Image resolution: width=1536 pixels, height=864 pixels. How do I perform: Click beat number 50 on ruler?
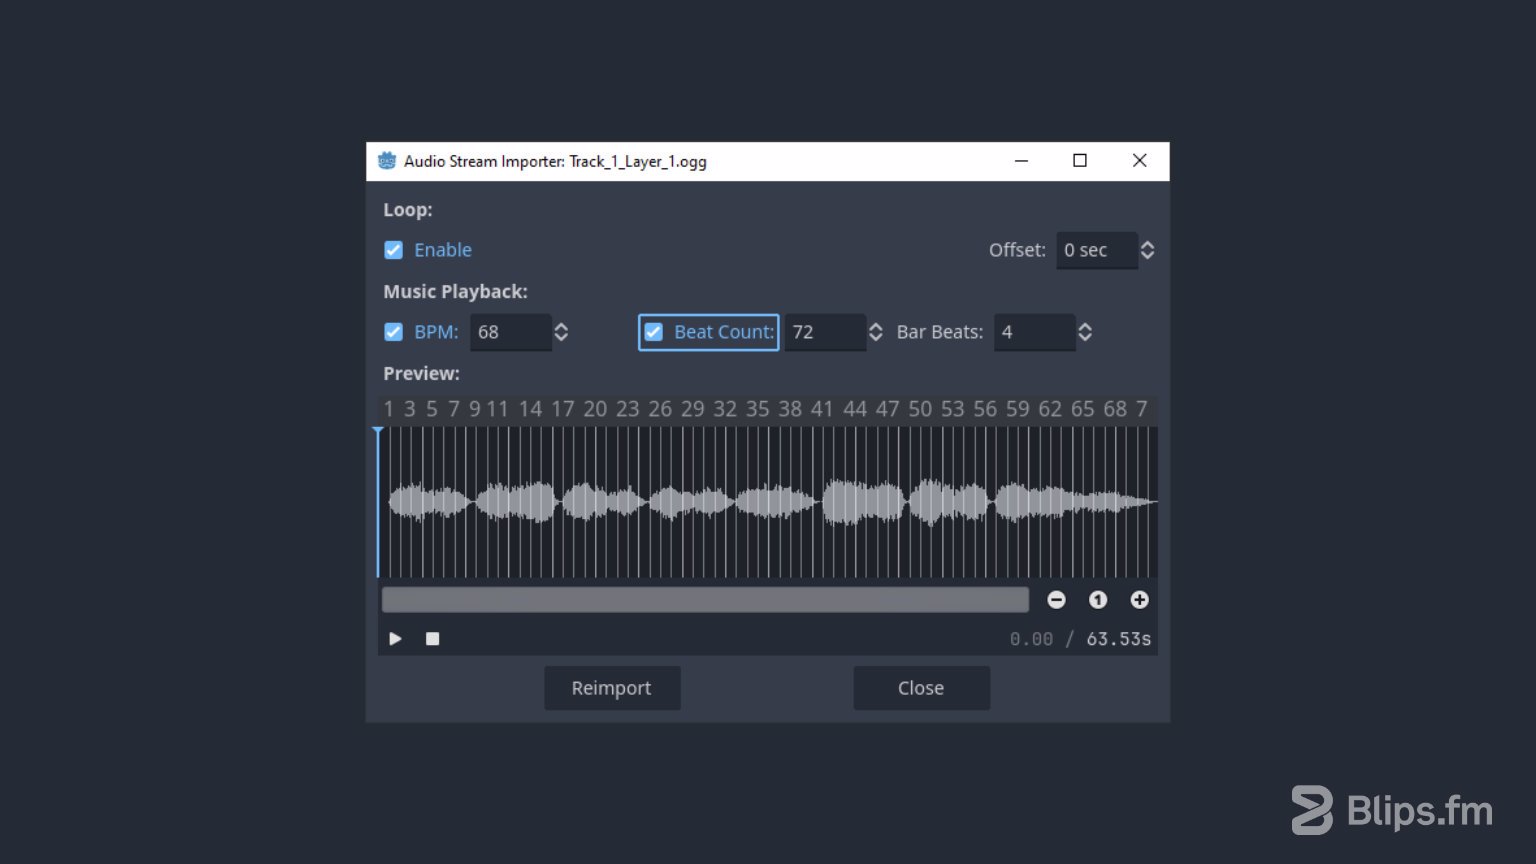[x=920, y=409]
